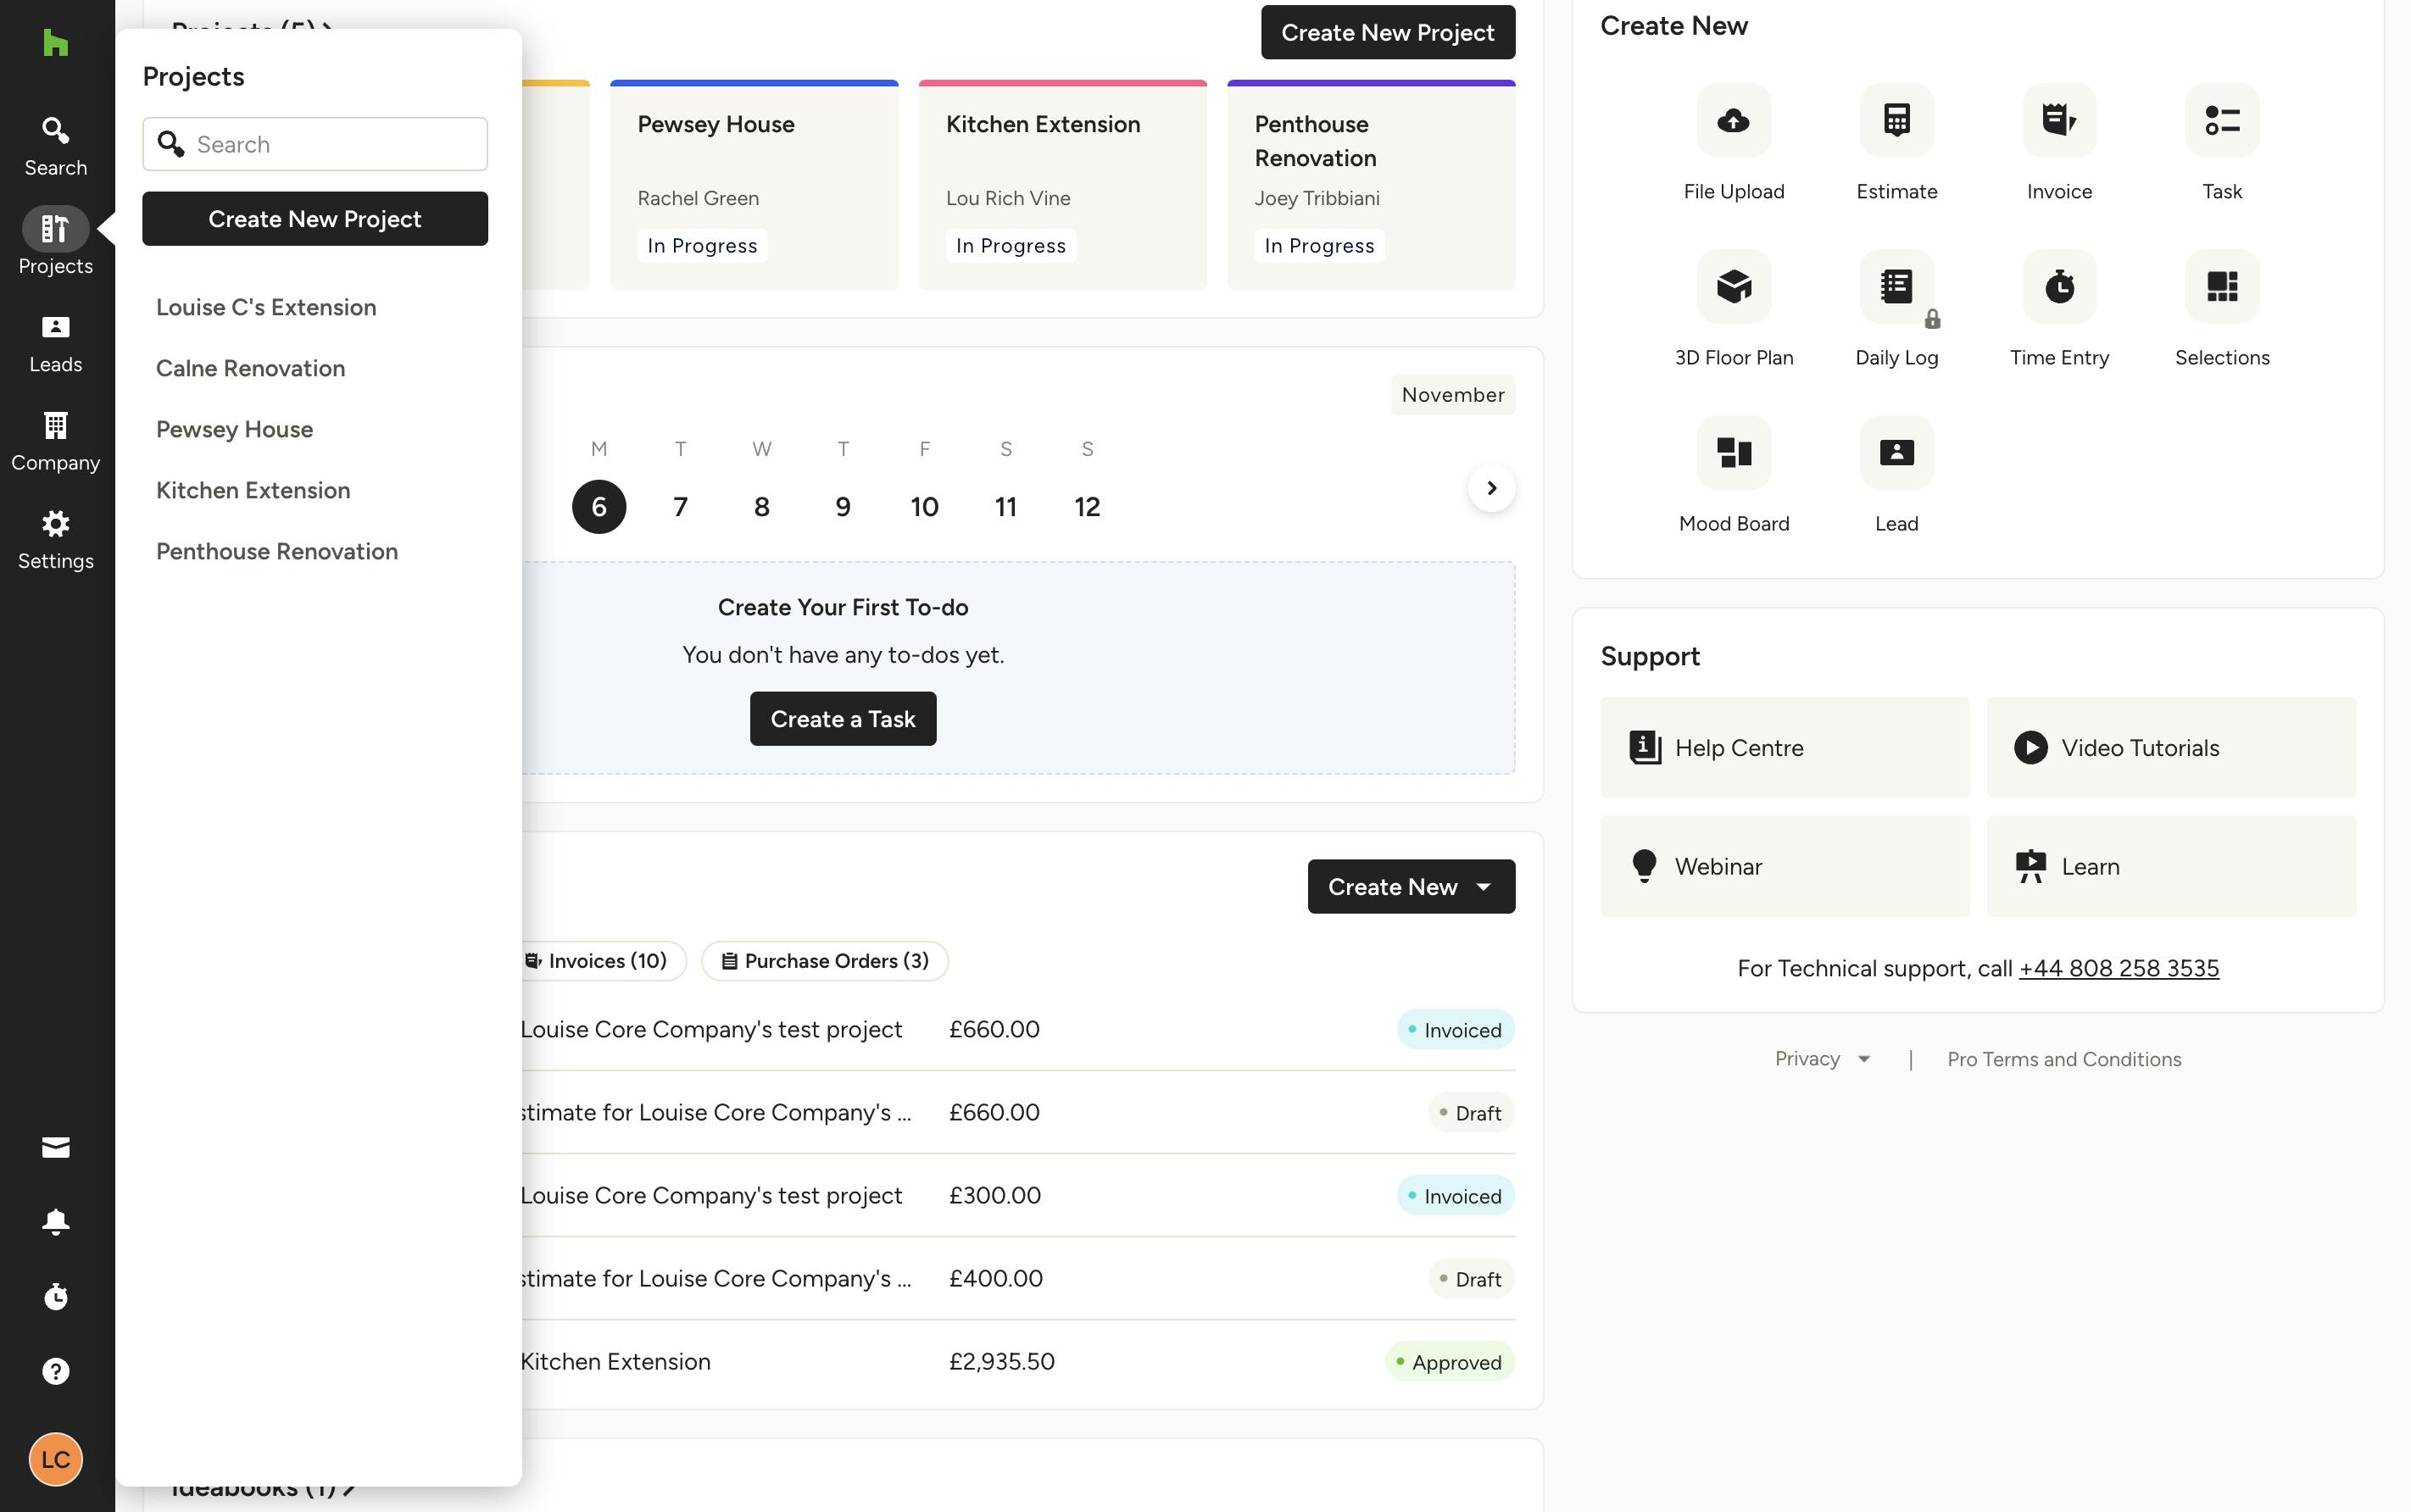
Task: Create a new 3D Floor Plan
Action: (1733, 286)
